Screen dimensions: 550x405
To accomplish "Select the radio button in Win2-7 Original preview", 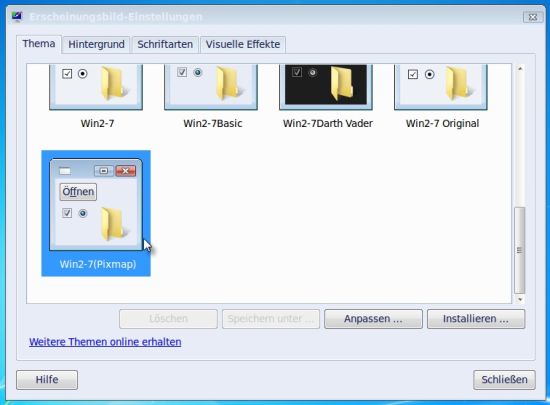I will [x=430, y=74].
